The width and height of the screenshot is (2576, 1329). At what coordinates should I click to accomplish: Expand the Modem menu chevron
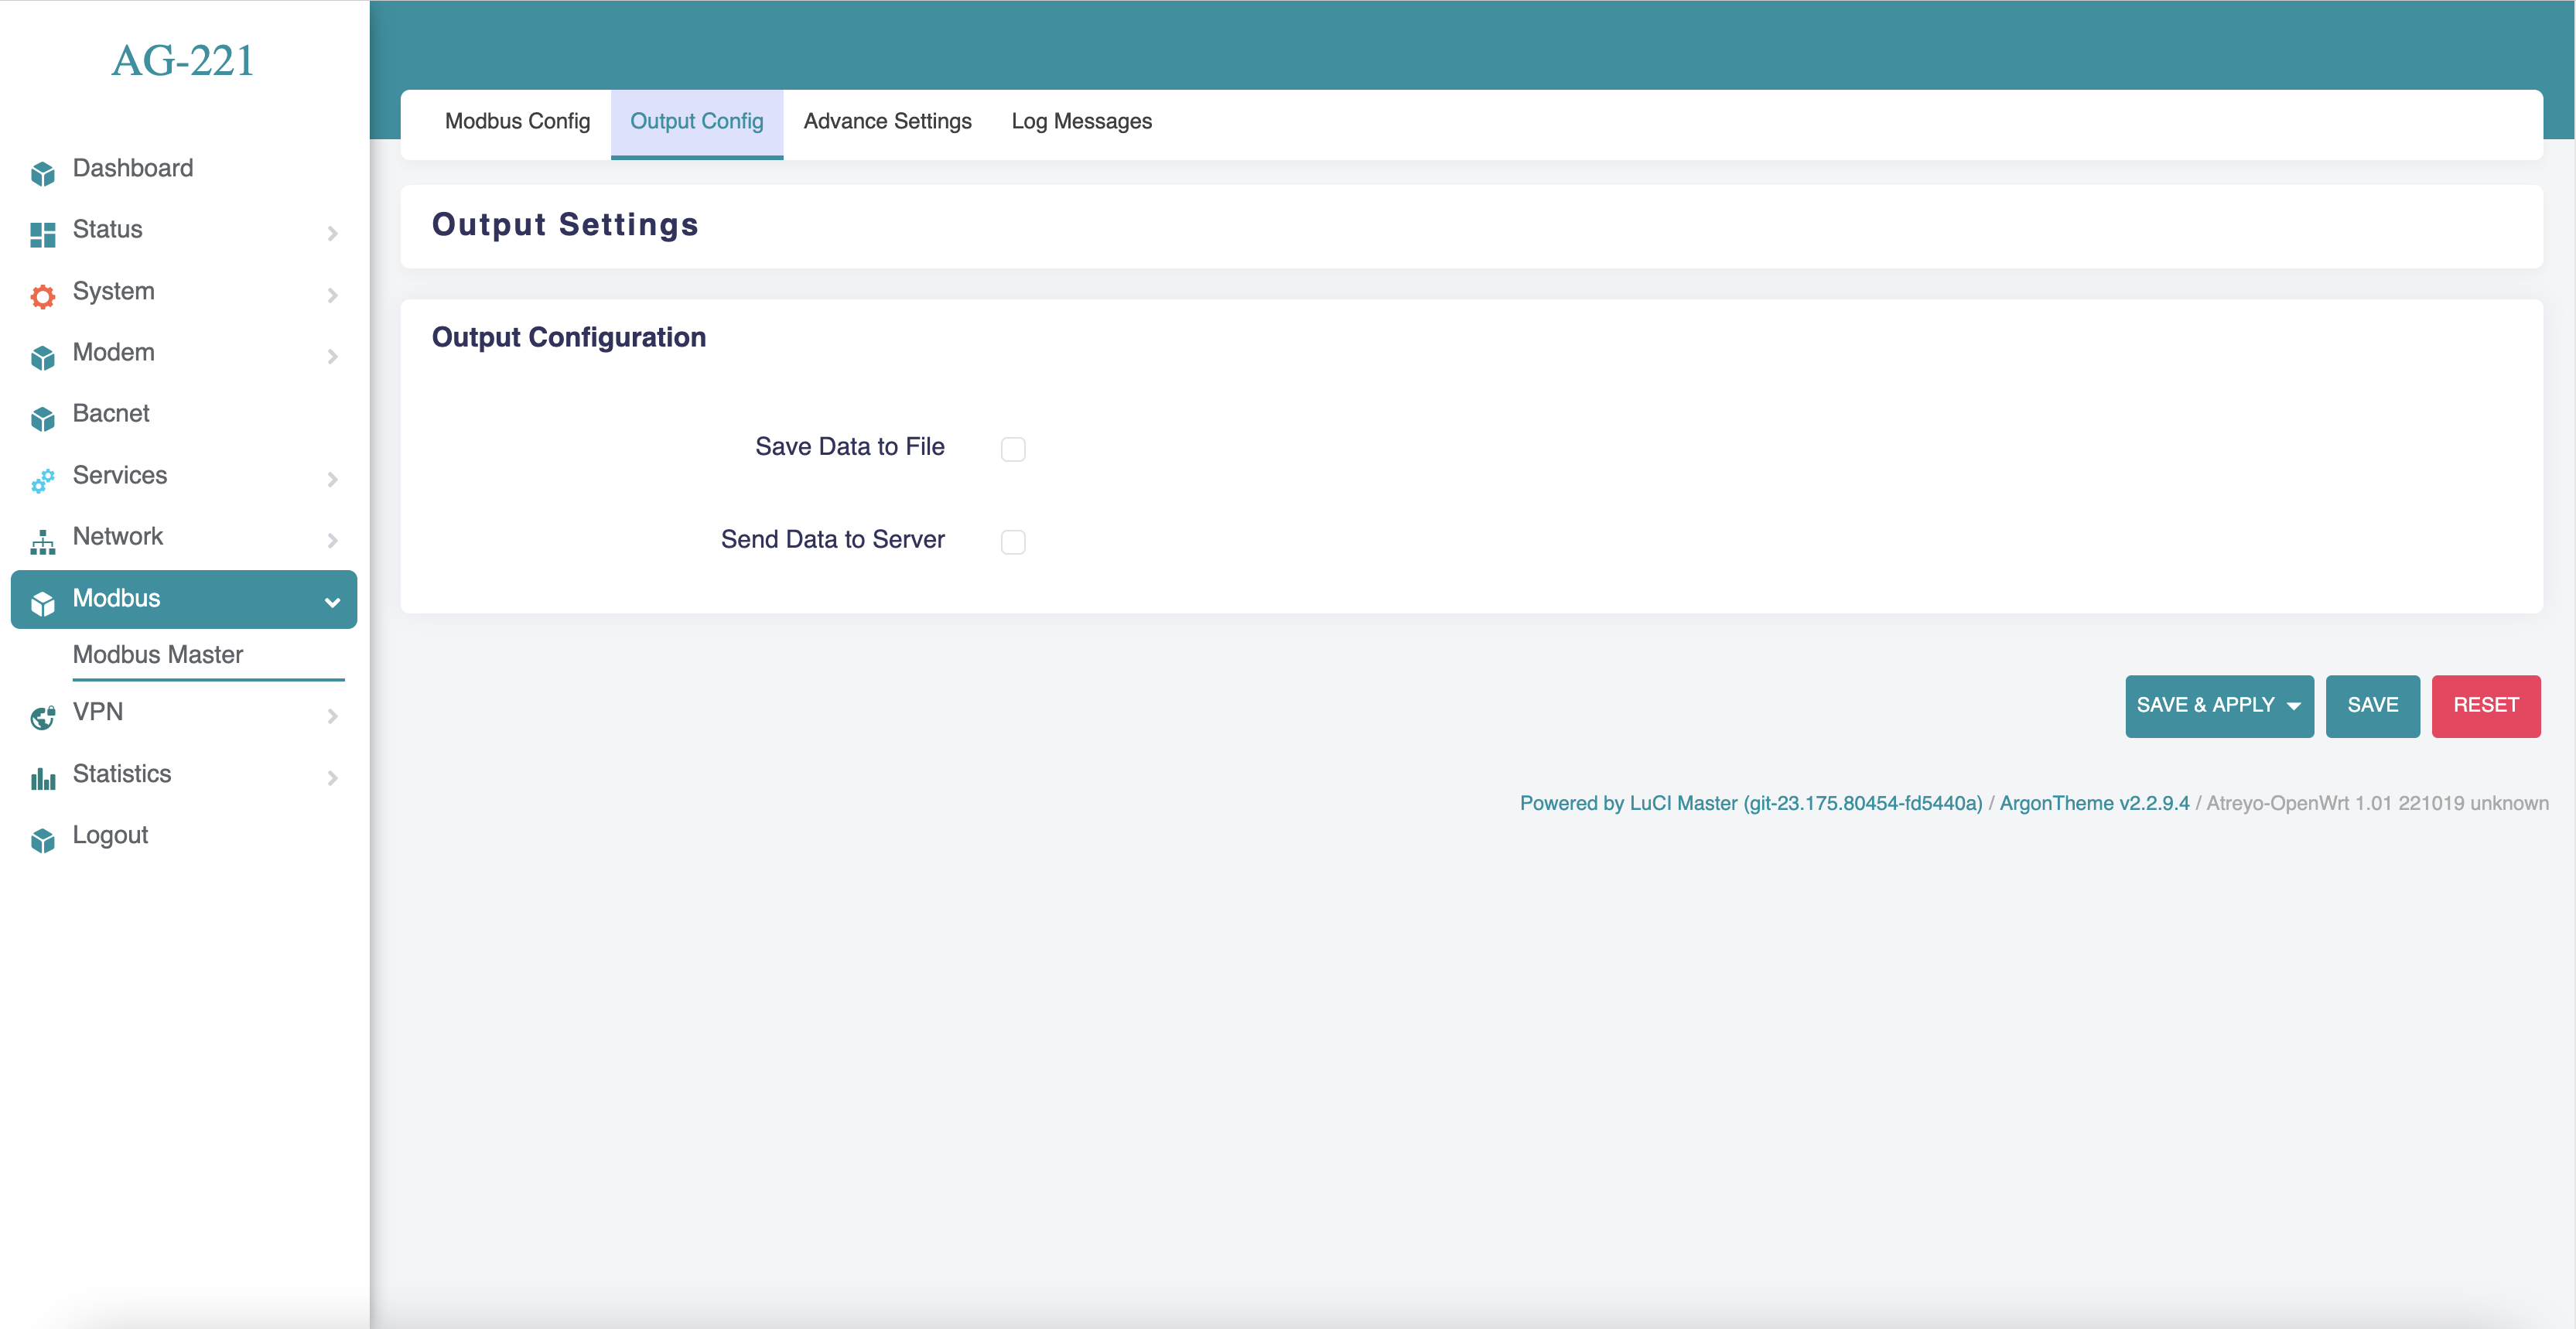[x=332, y=356]
